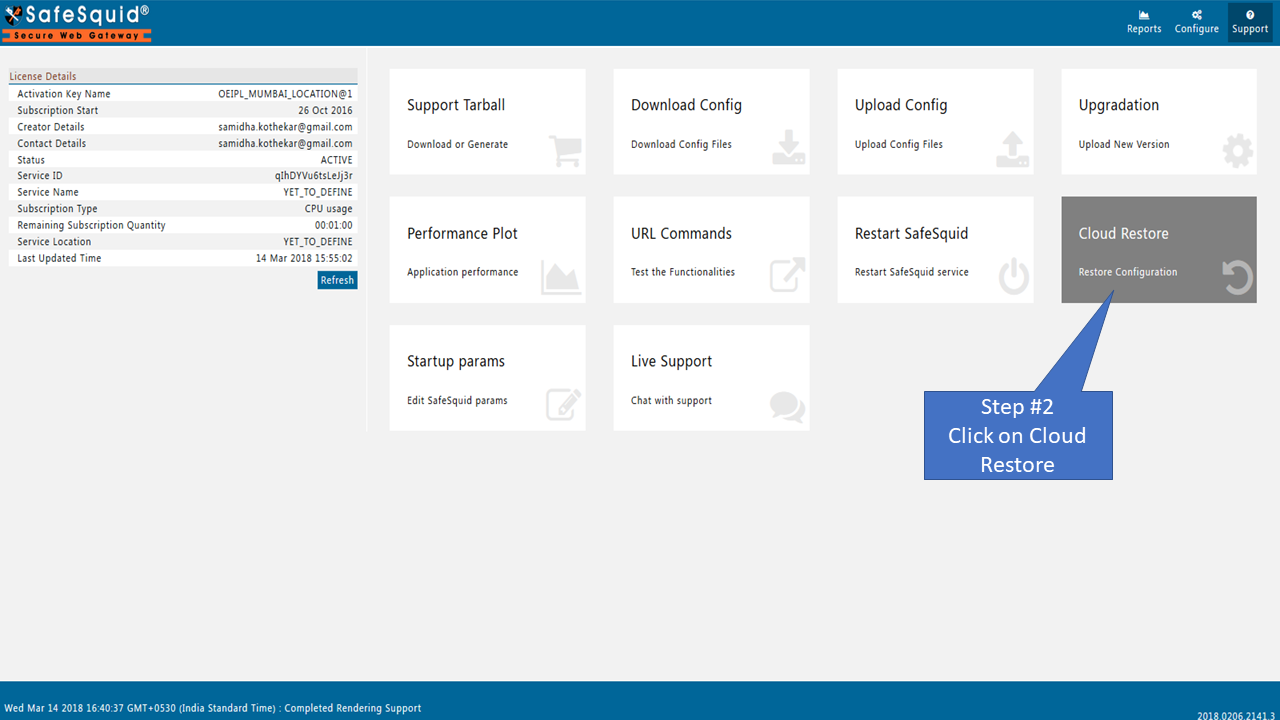This screenshot has width=1280, height=720.
Task: Click the Cloud Restore tile title
Action: [x=1123, y=233]
